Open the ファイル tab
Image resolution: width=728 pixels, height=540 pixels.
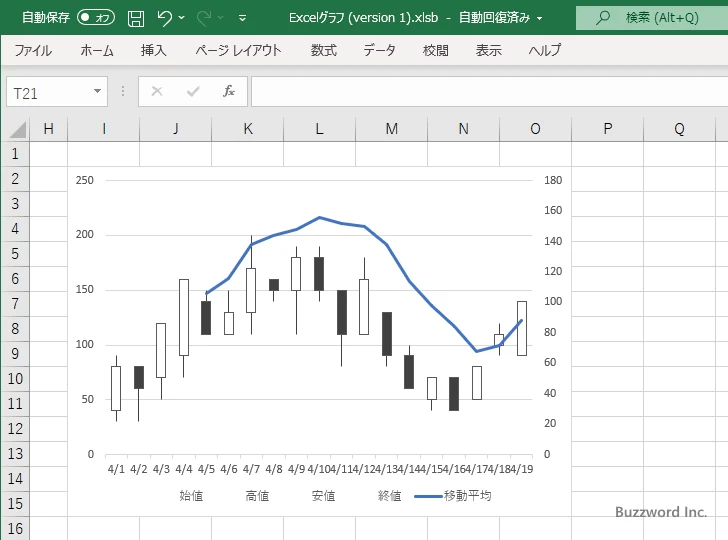point(33,50)
